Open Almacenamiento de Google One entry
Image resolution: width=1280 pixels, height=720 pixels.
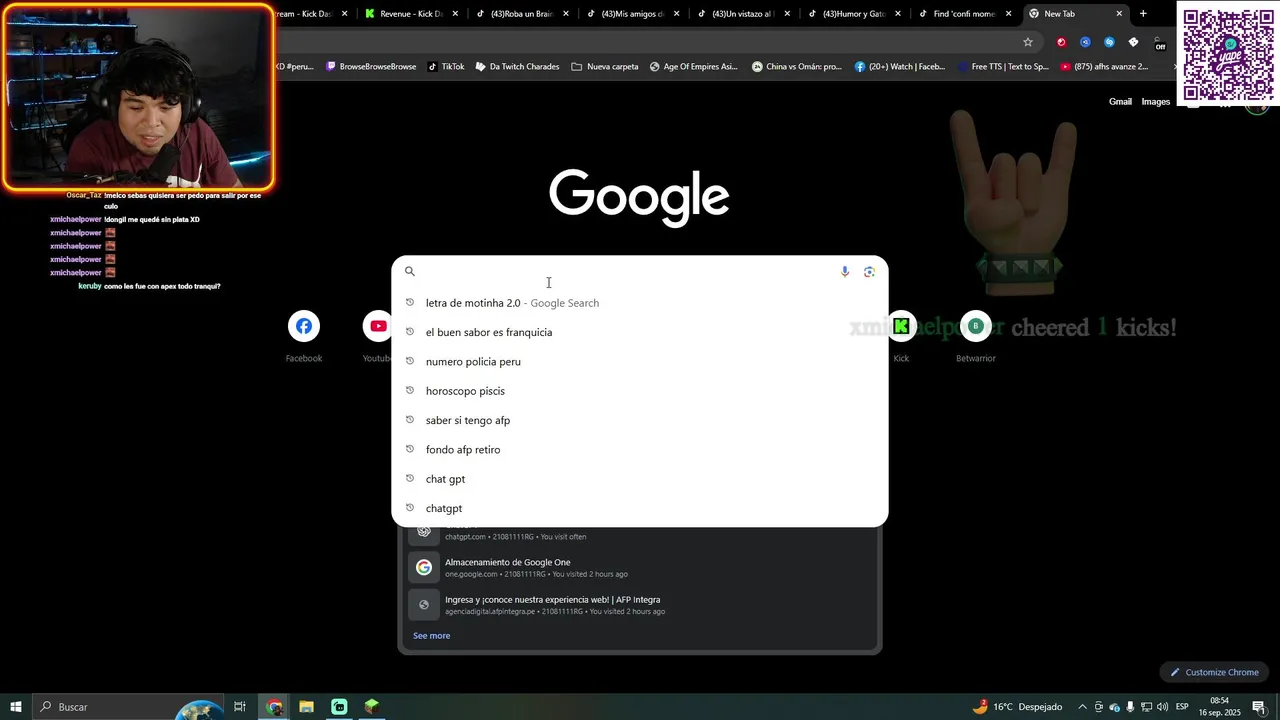[639, 567]
